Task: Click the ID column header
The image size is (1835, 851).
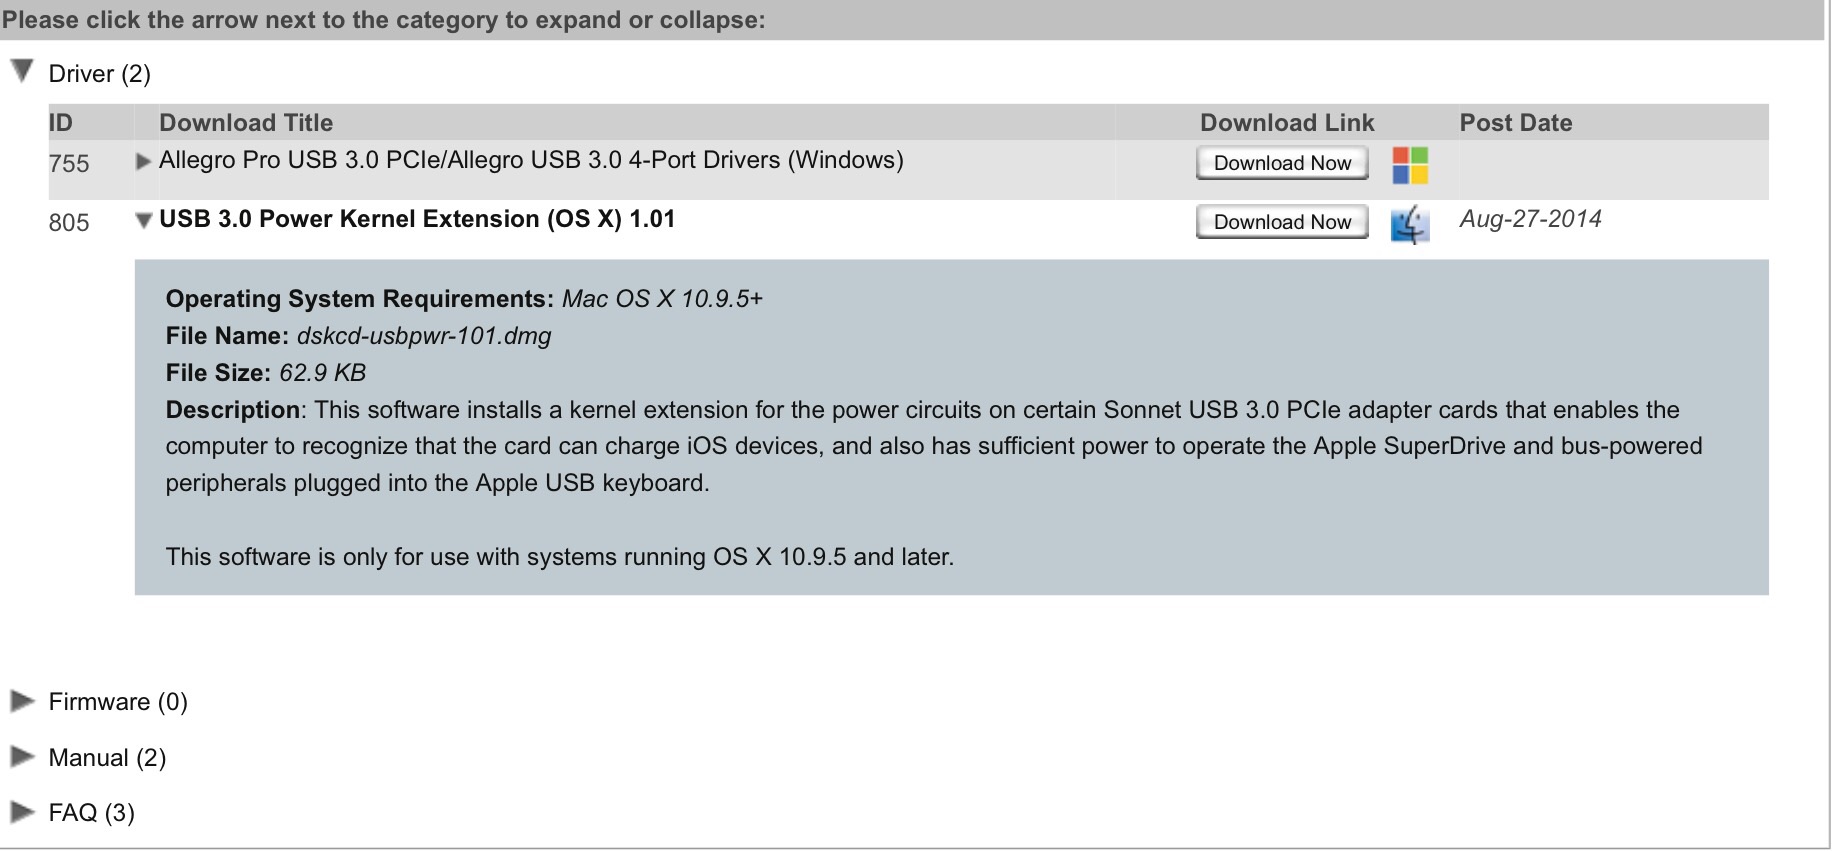Action: 61,123
